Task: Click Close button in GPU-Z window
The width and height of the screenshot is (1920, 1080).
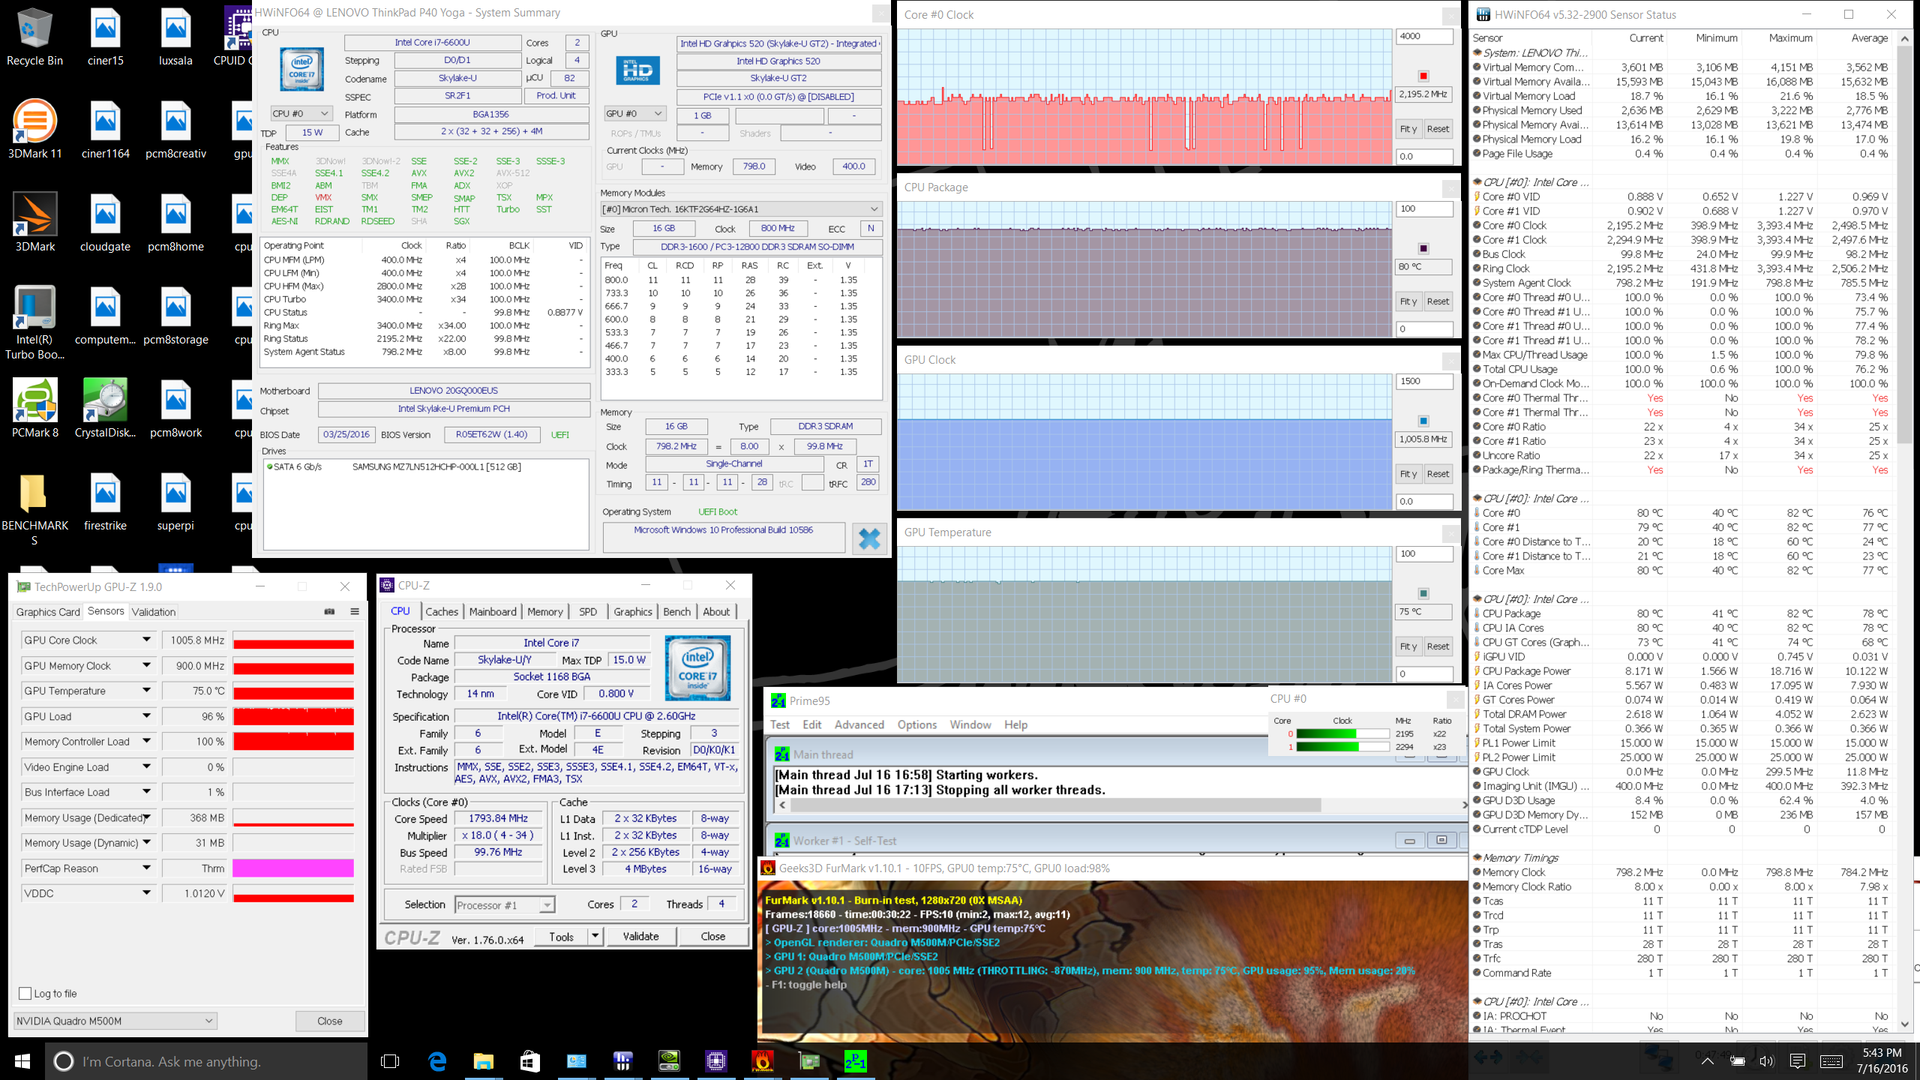Action: (x=330, y=1021)
